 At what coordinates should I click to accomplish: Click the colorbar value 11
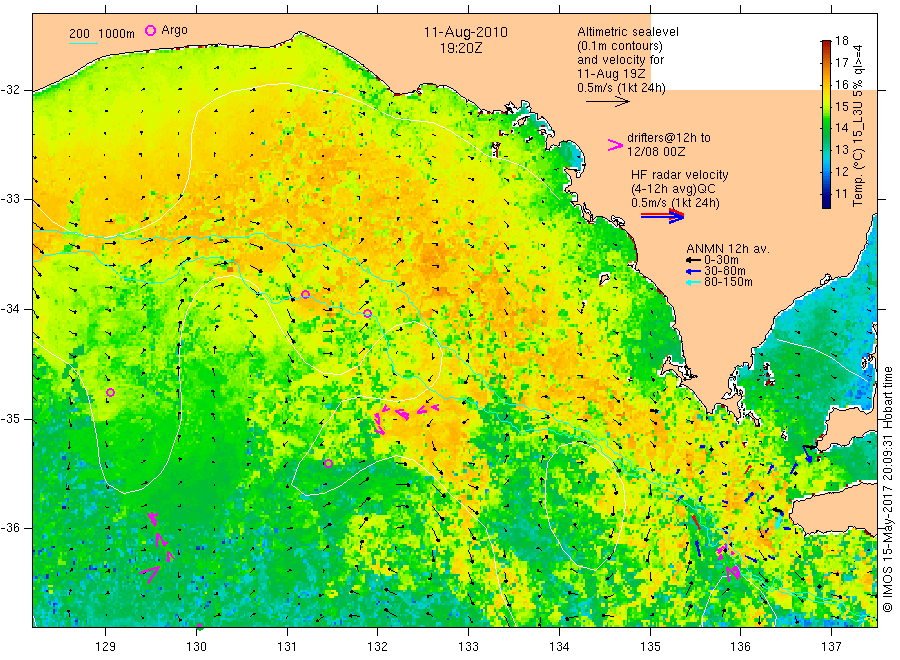(x=841, y=193)
